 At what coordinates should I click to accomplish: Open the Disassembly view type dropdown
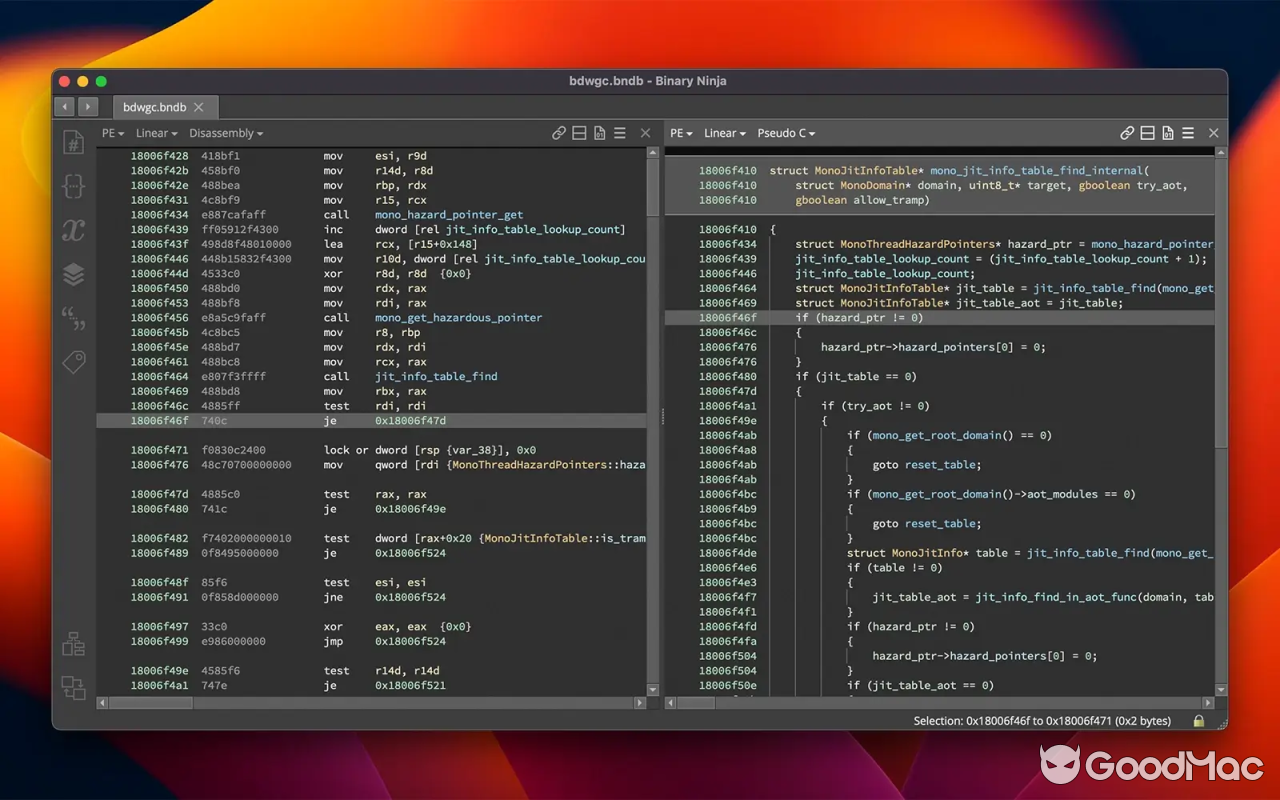226,133
